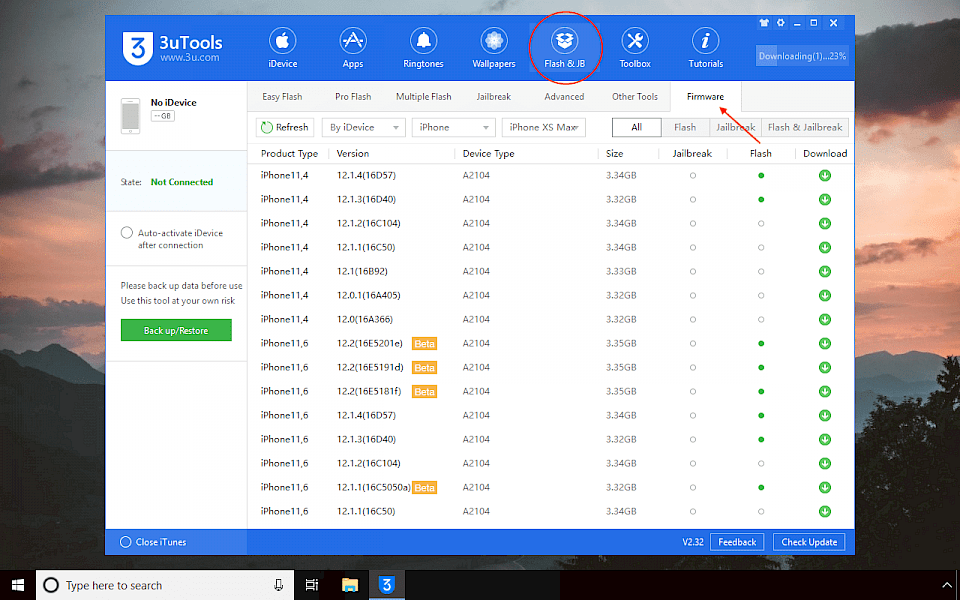Open the iPhone XS Max model dropdown
Image resolution: width=960 pixels, height=600 pixels.
[x=544, y=127]
